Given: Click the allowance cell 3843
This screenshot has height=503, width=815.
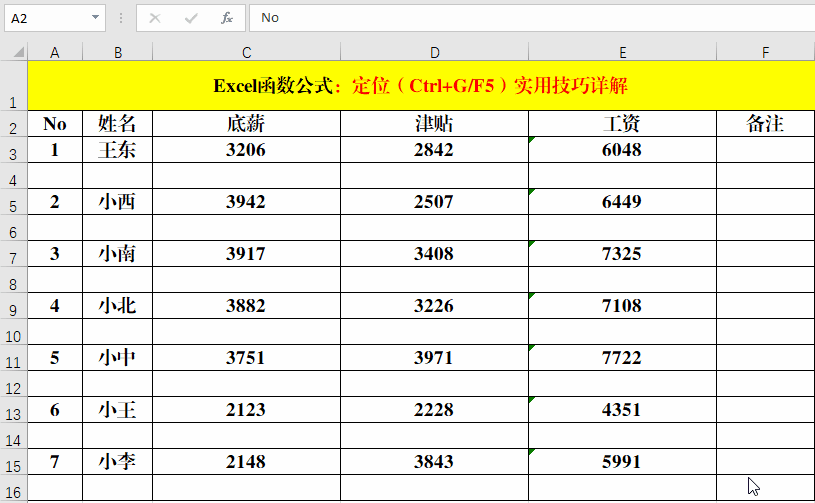Looking at the screenshot, I should point(435,461).
